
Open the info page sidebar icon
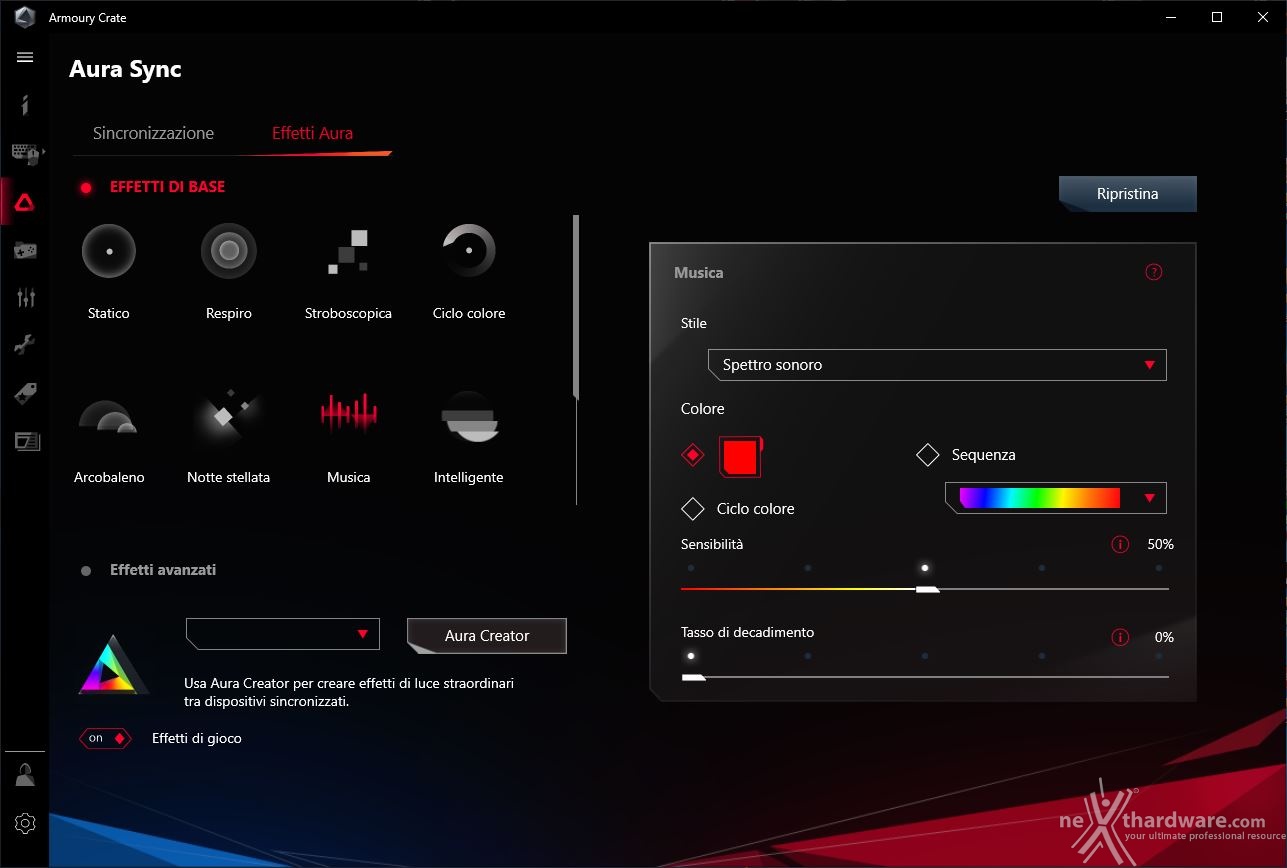[x=25, y=104]
